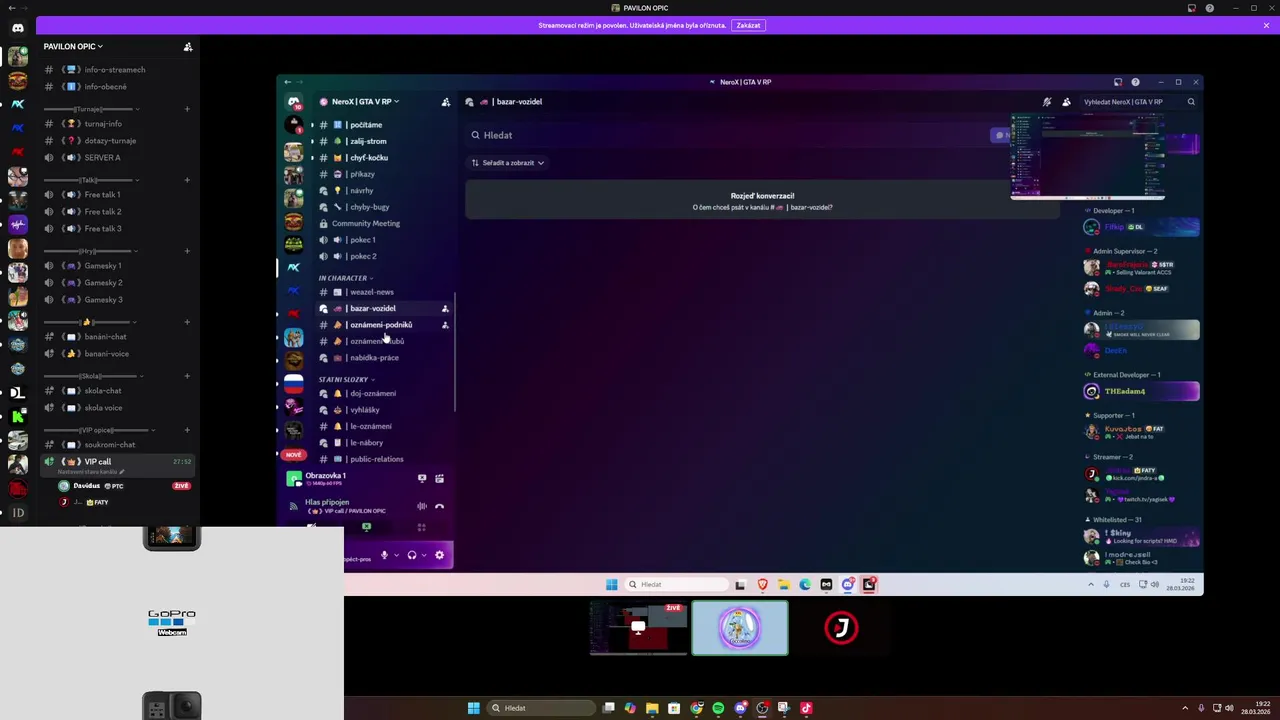This screenshot has height=720, width=1280.
Task: Open turnaj-info channel
Action: click(x=117, y=124)
